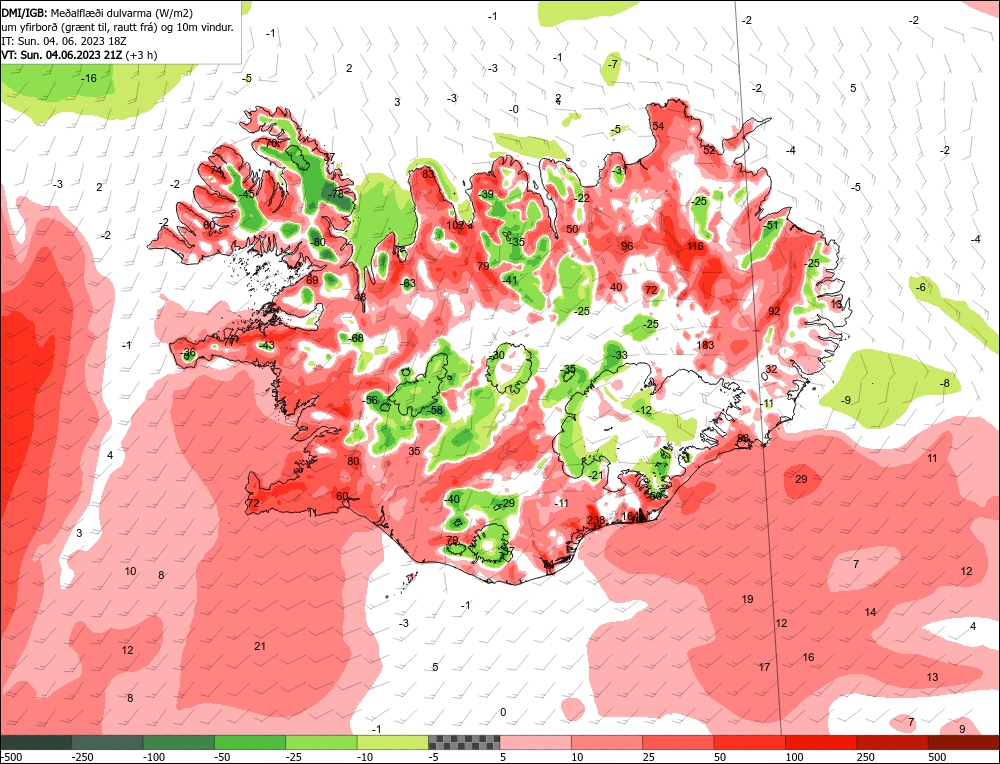Click the value '-63' on the map

[408, 283]
